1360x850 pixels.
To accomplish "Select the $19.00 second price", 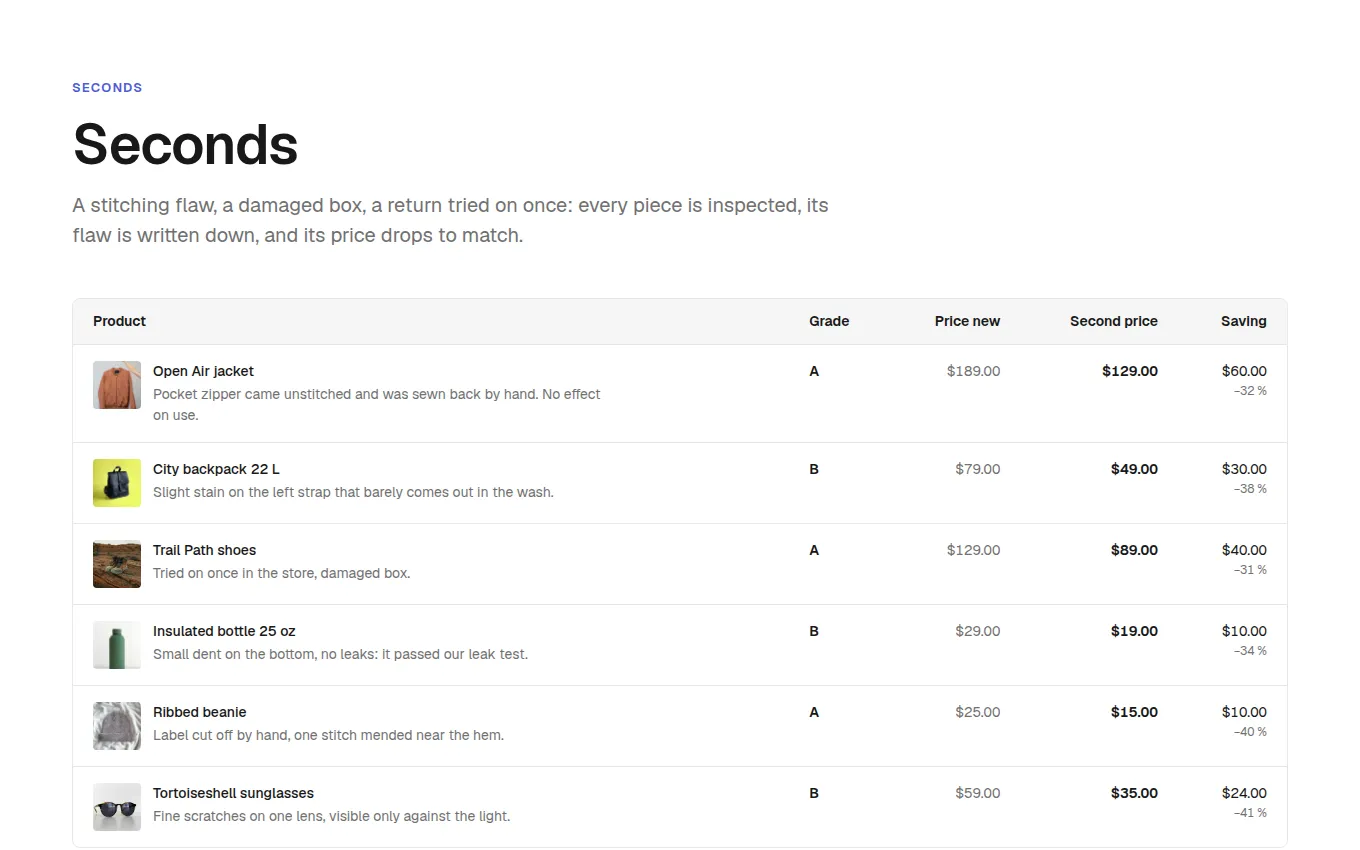I will [1134, 631].
